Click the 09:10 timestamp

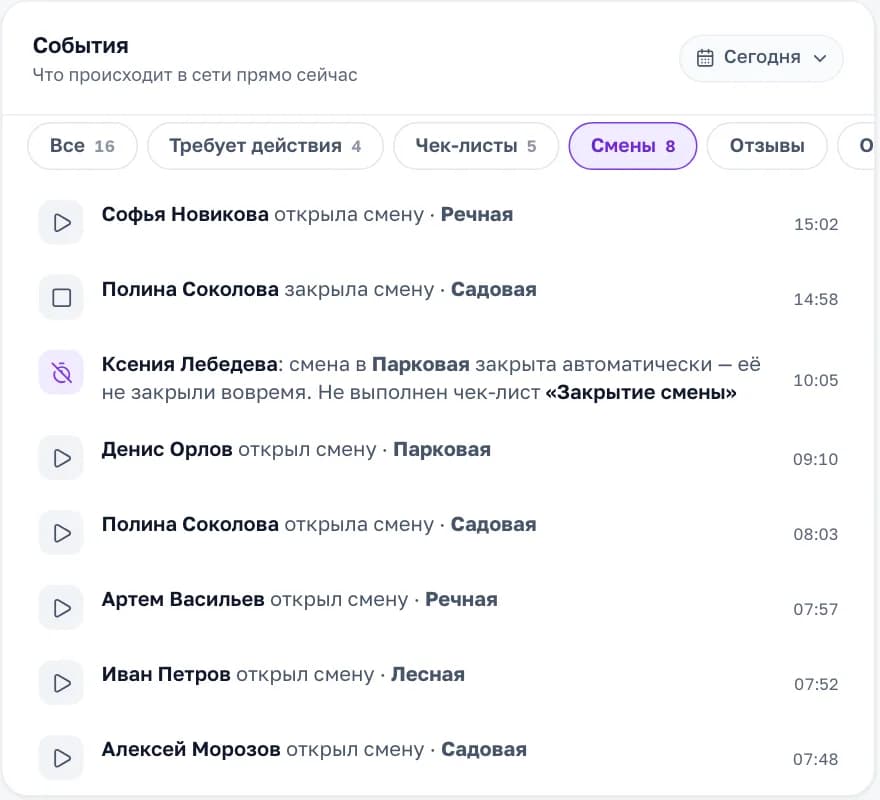click(x=816, y=460)
